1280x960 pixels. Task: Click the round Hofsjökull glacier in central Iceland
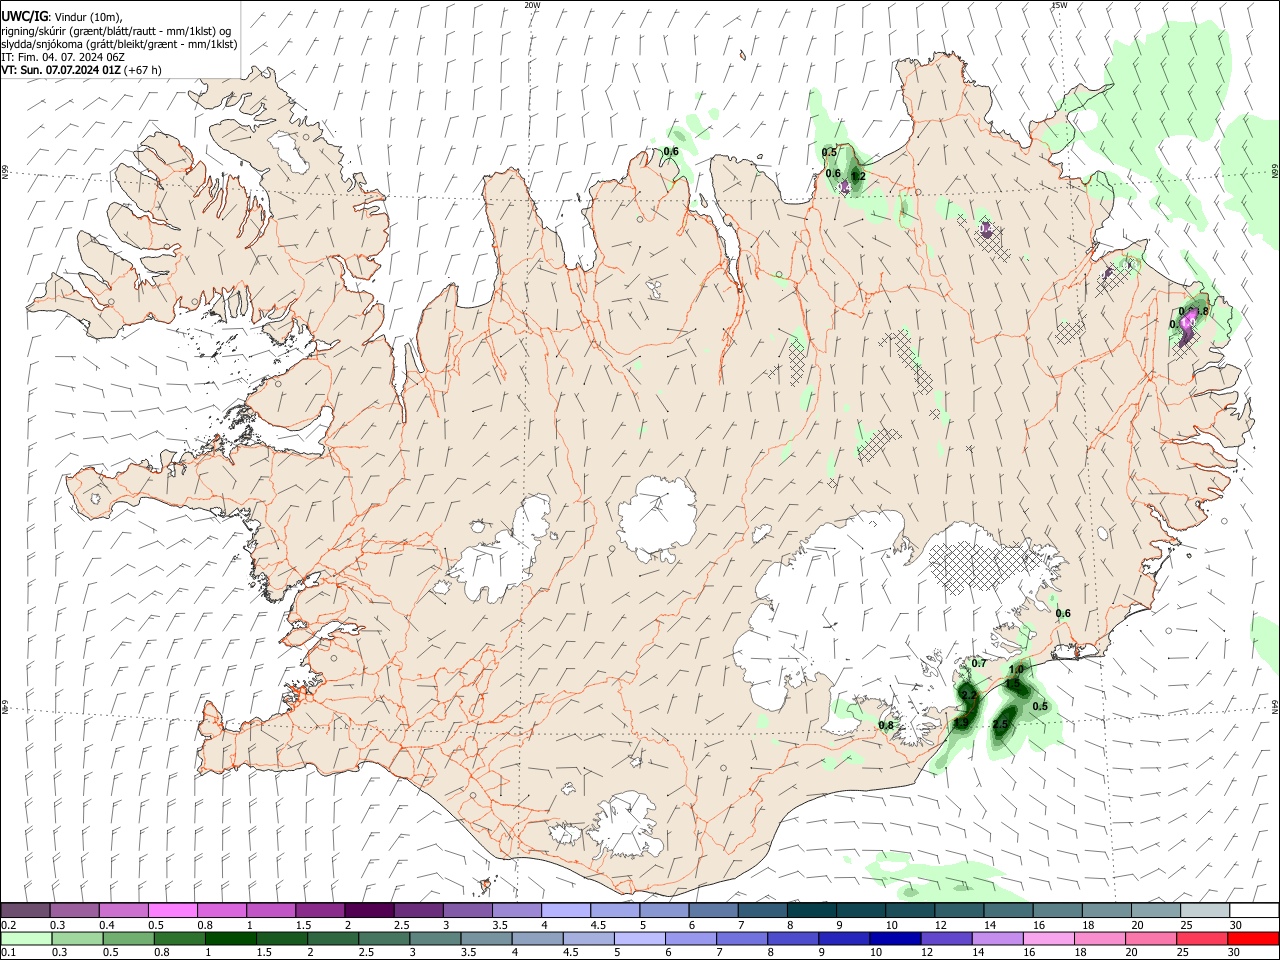coord(657,518)
